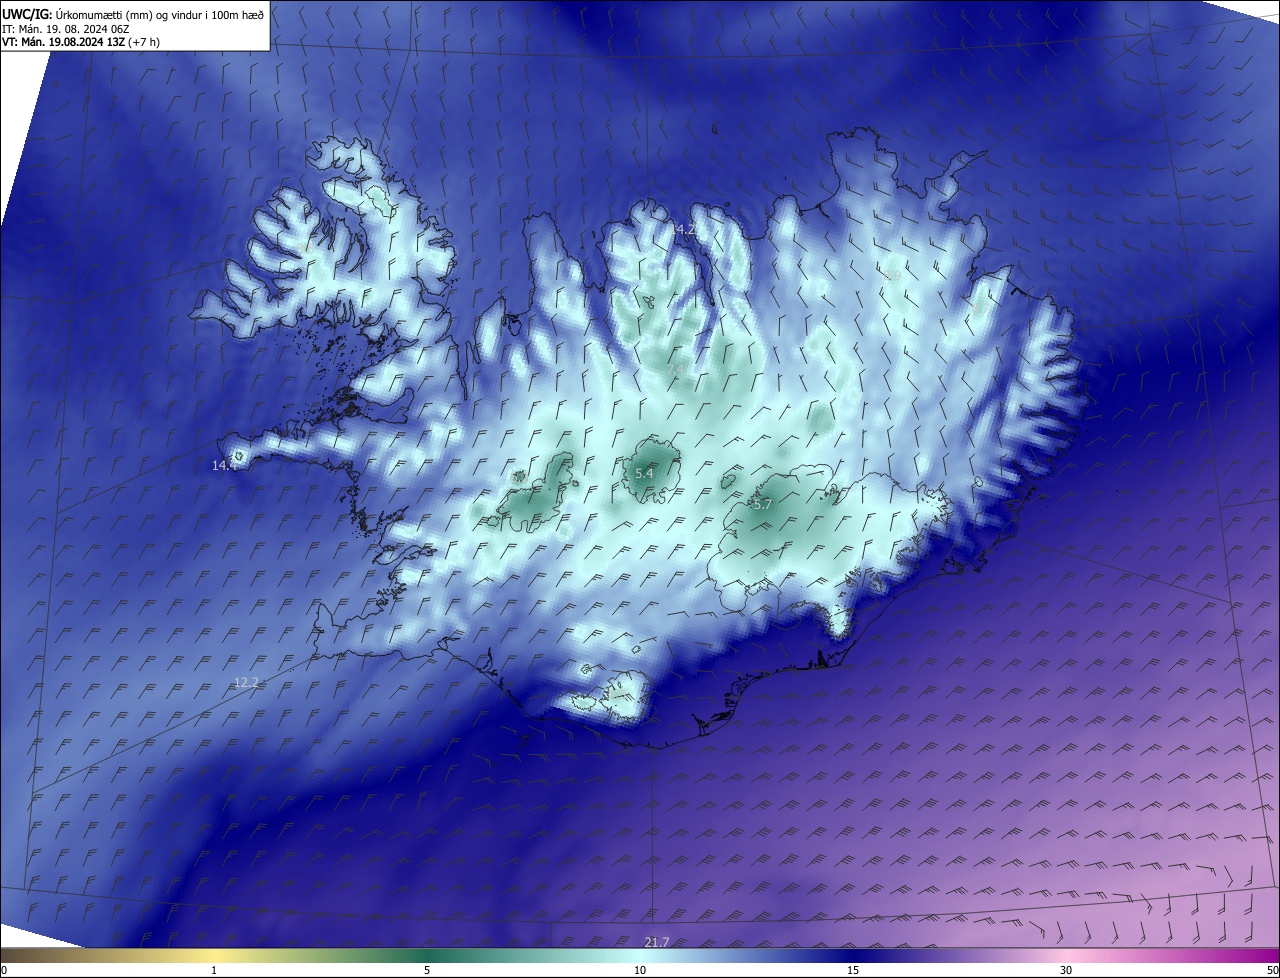Click the 12.2 value label on the map

point(246,682)
